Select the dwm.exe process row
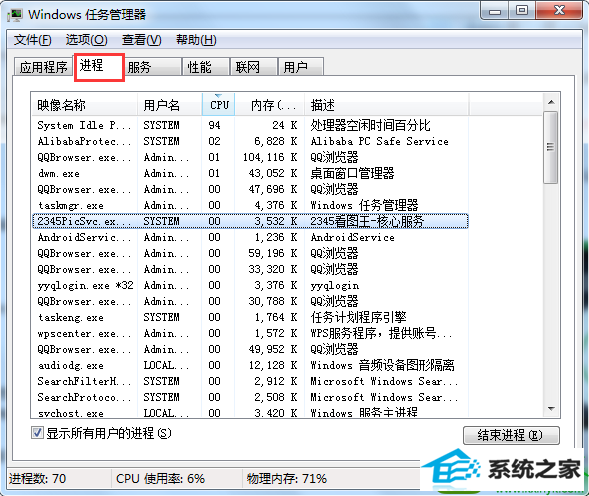This screenshot has height=496, width=589. 250,173
